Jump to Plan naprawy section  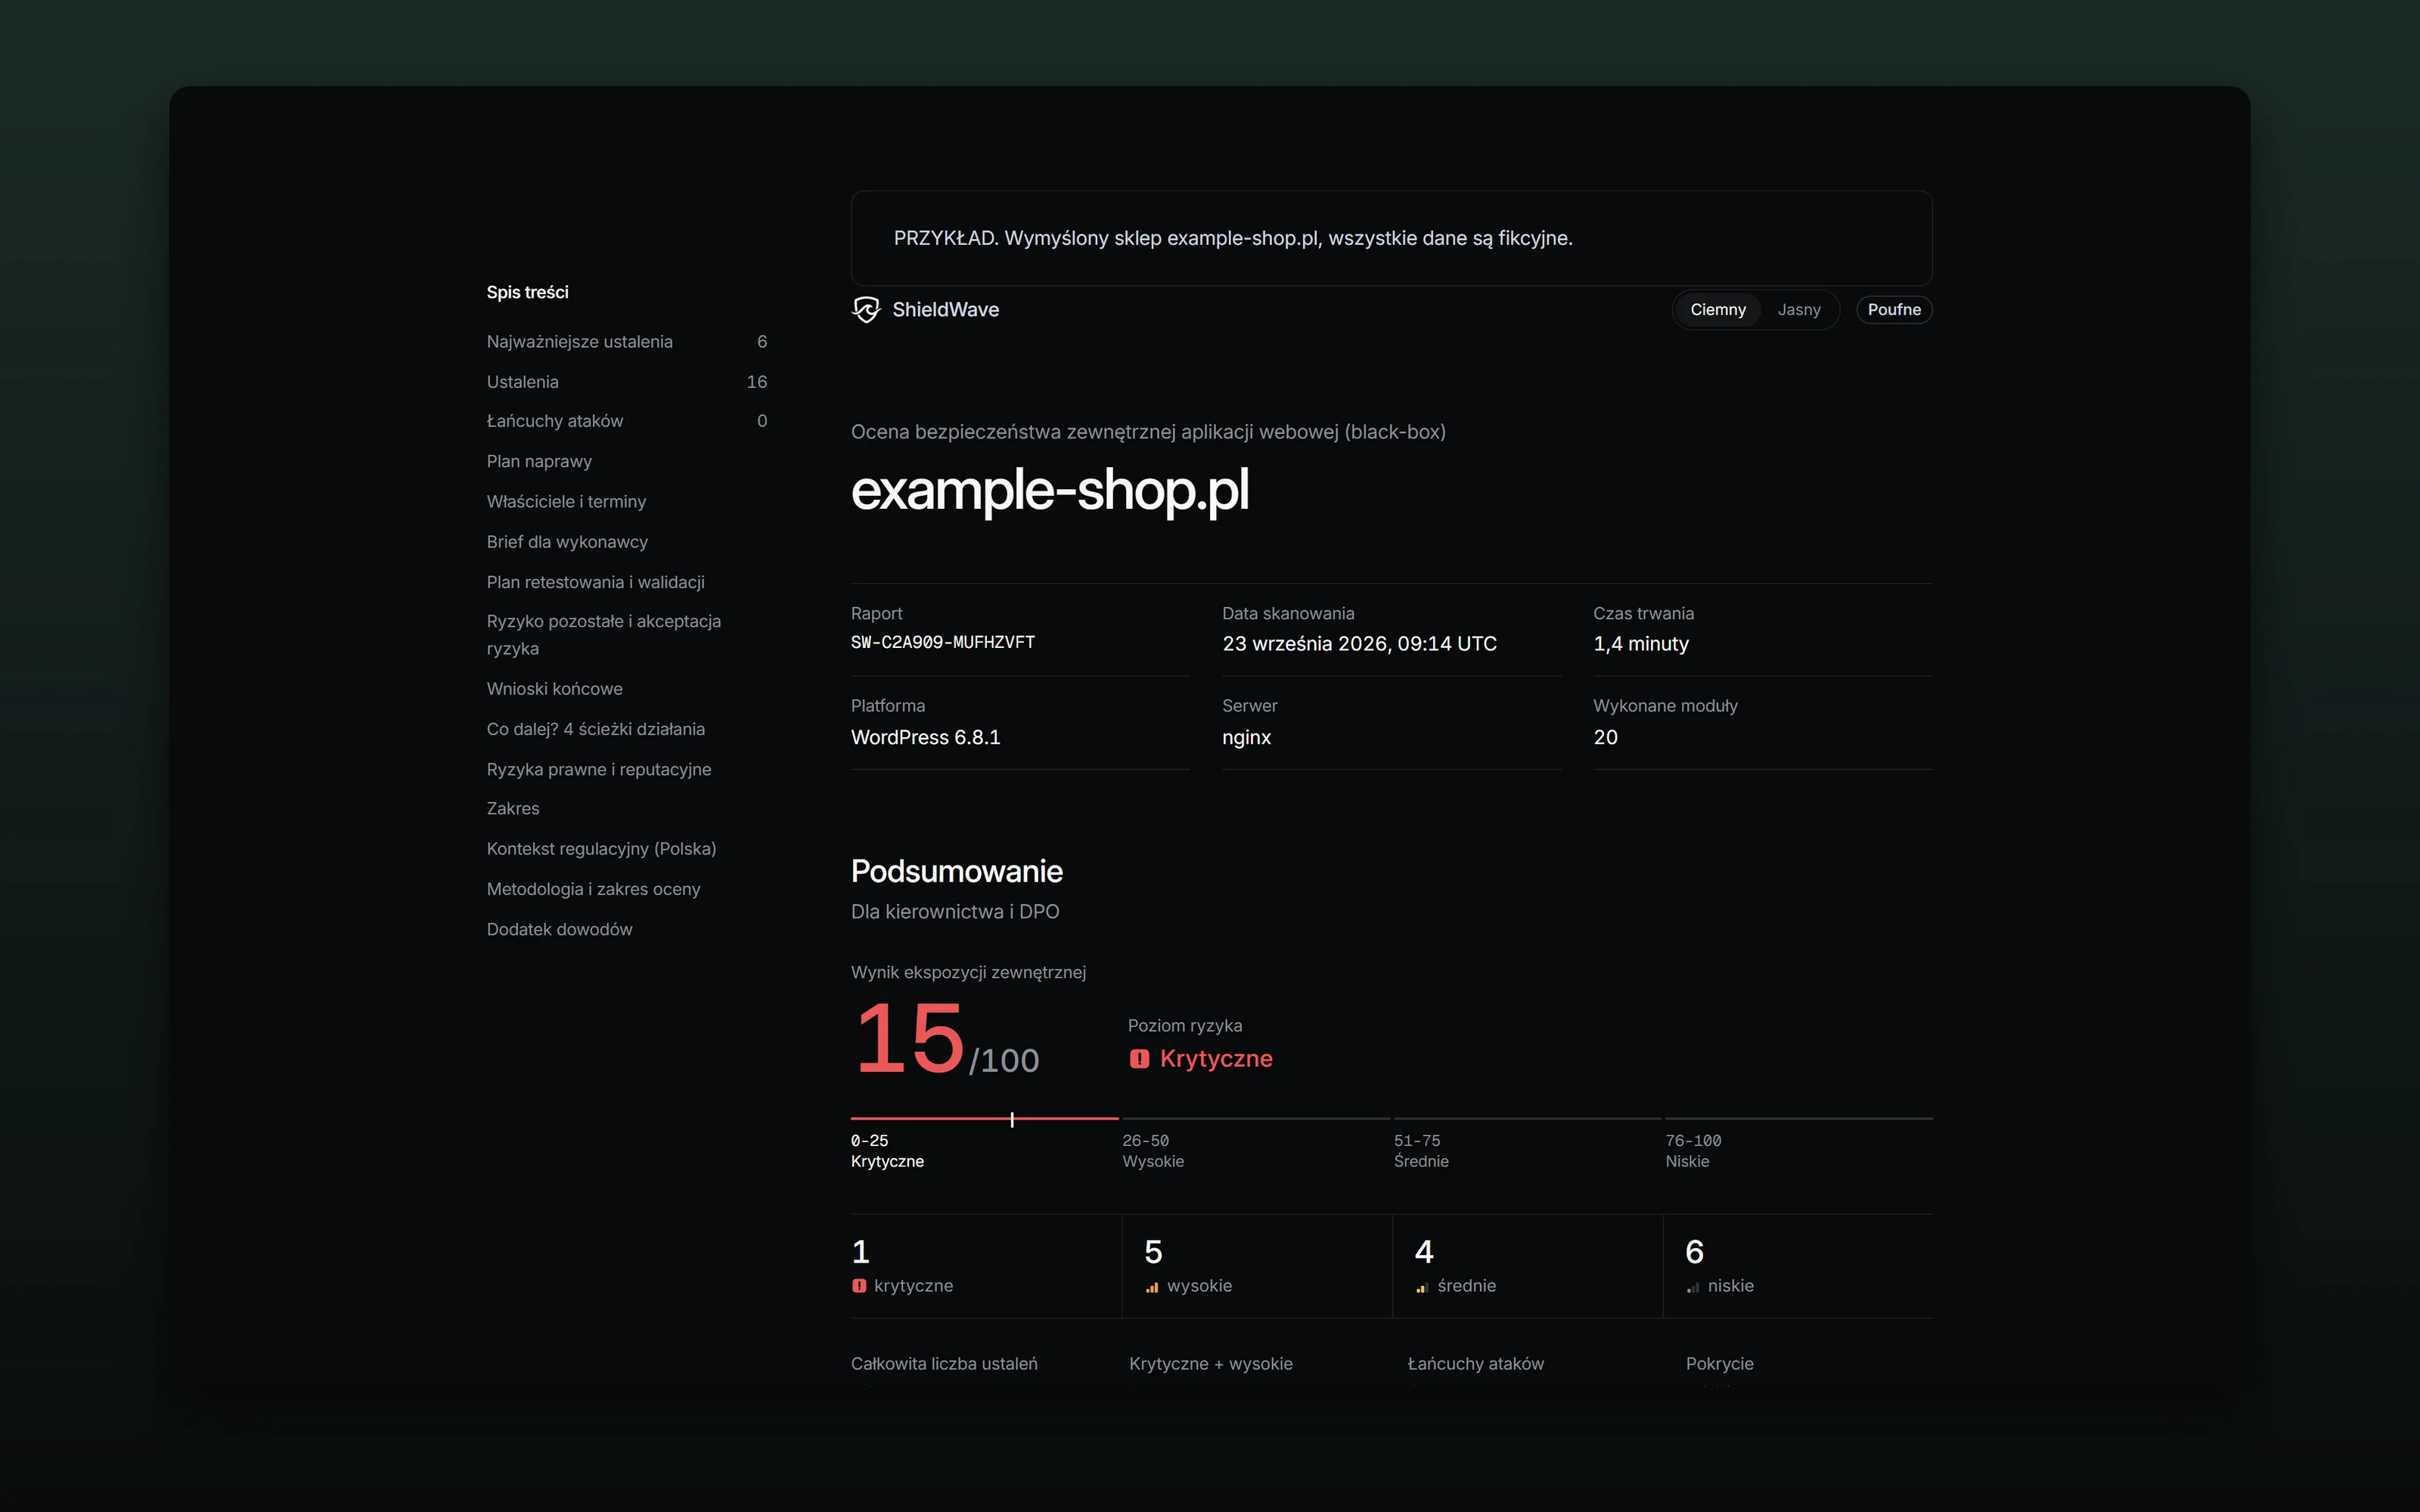[x=539, y=461]
